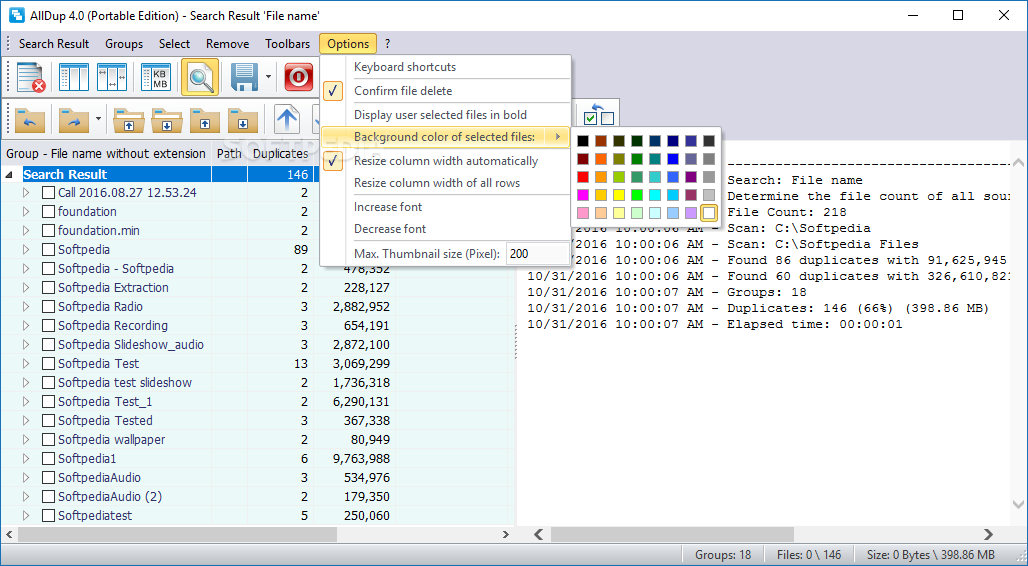
Task: Expand the Softpedia Tested group
Action: pos(26,421)
